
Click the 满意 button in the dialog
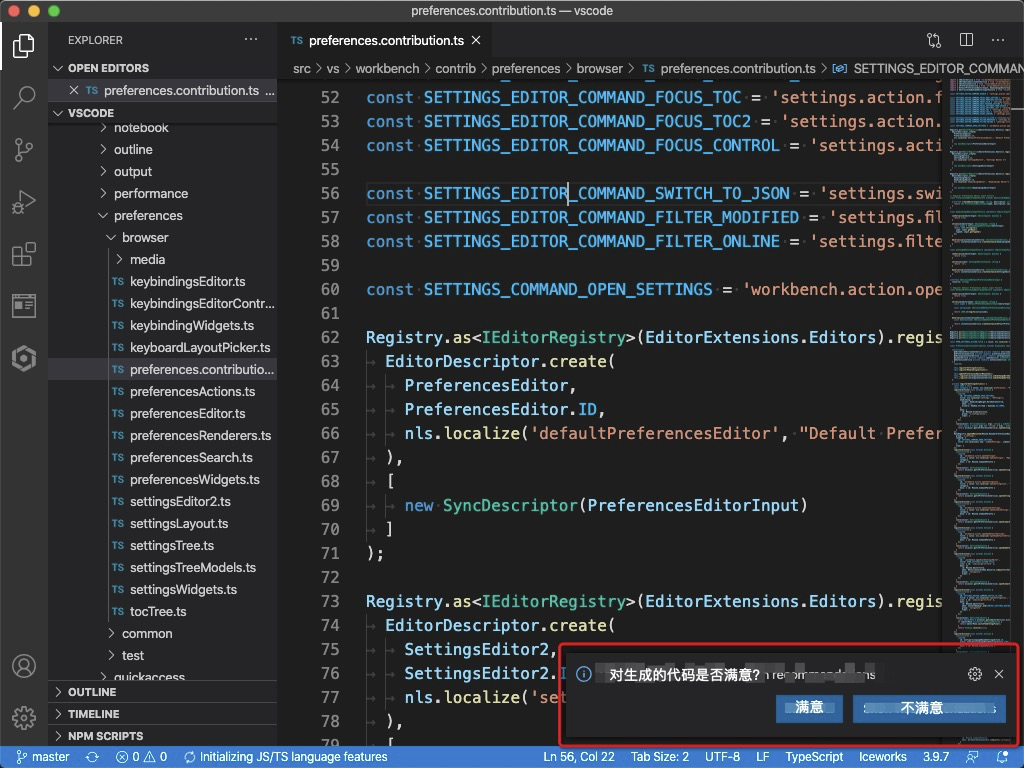coord(809,708)
